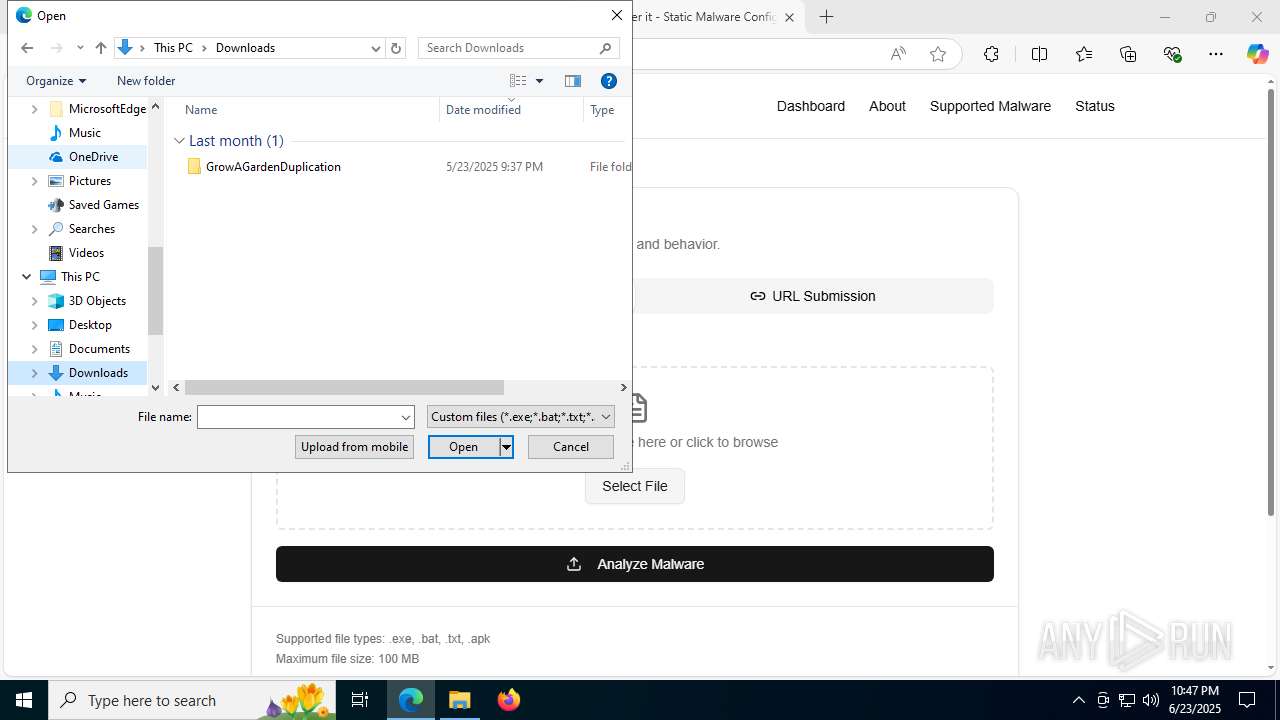The height and width of the screenshot is (720, 1280).
Task: Open view options dropdown arrow
Action: click(539, 81)
